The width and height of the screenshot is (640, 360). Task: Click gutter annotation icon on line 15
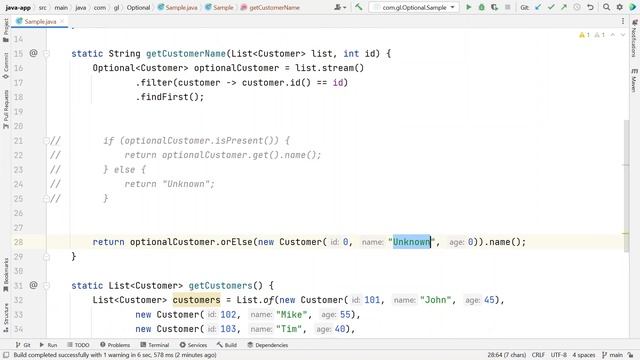click(33, 53)
